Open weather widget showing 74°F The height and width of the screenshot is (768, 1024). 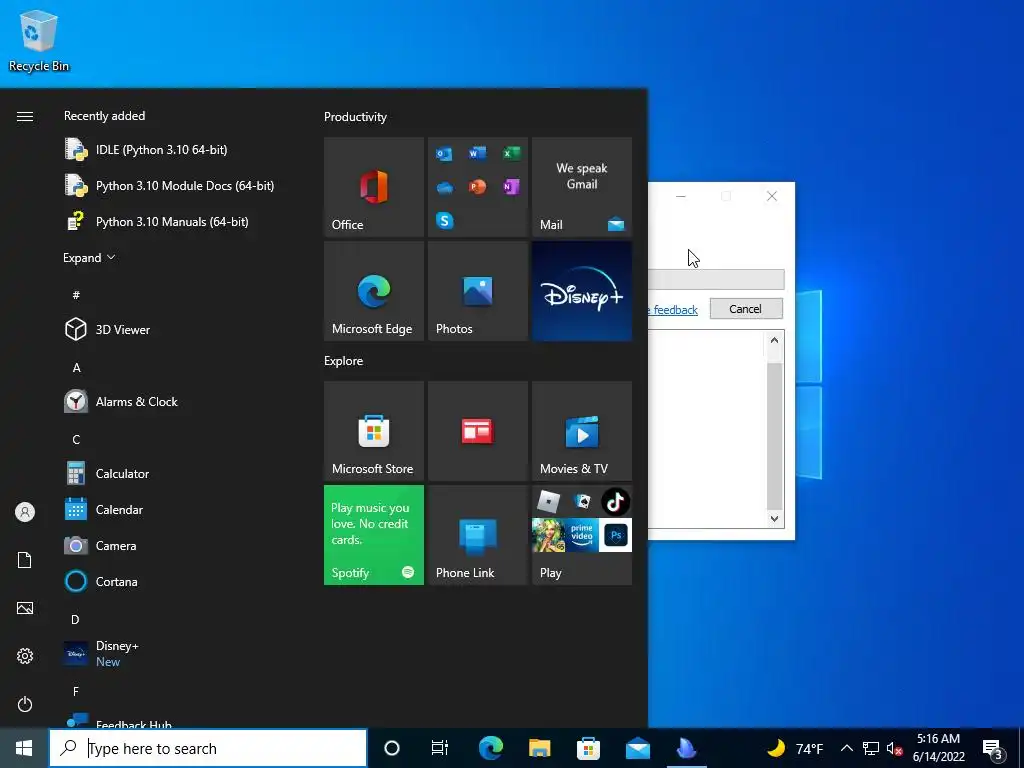coord(795,748)
